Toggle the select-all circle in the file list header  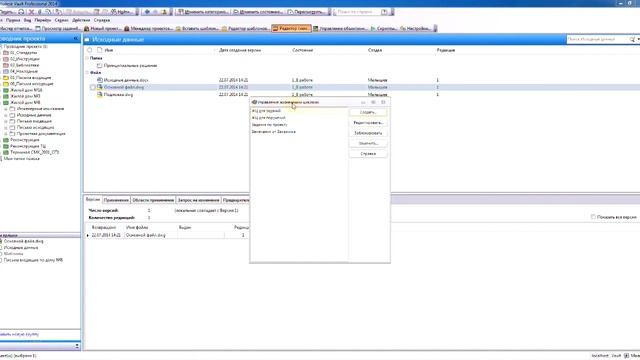point(89,50)
